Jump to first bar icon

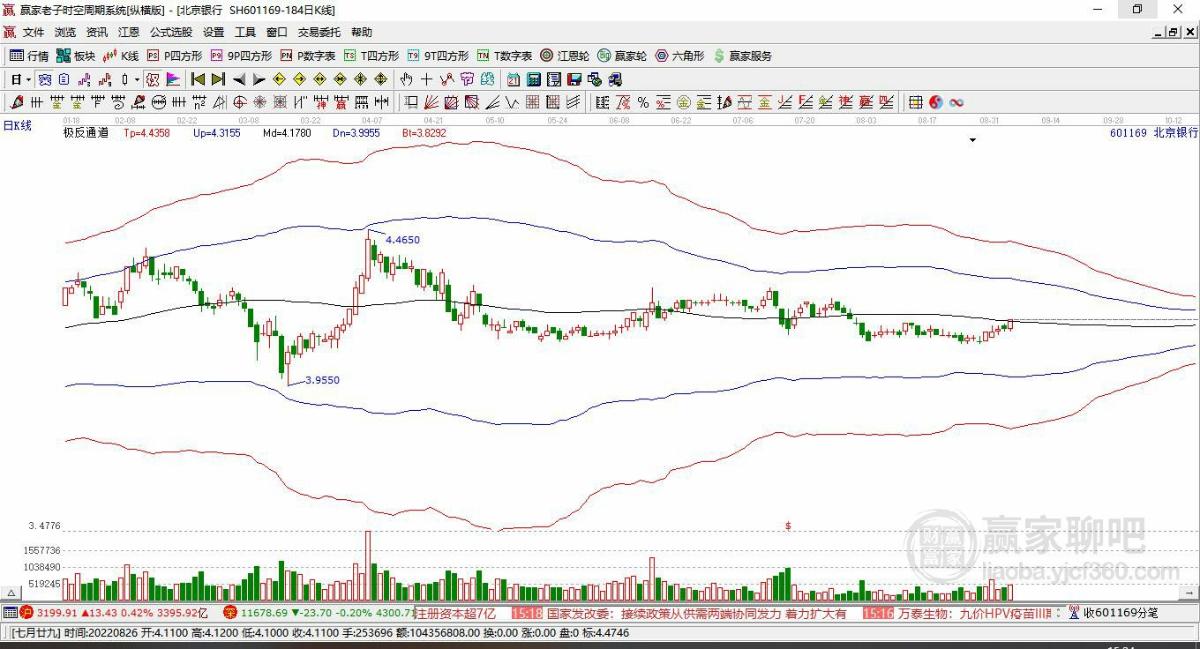pos(198,79)
